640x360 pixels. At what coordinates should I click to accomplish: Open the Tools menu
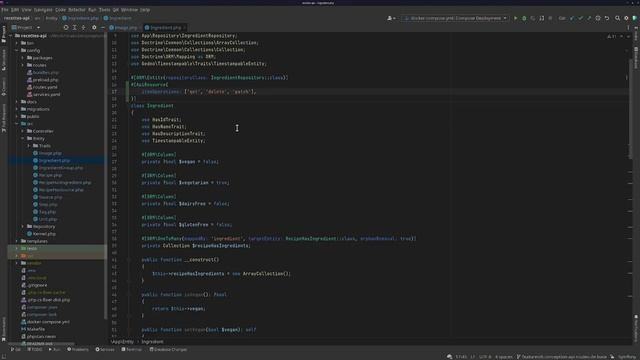(104, 9)
